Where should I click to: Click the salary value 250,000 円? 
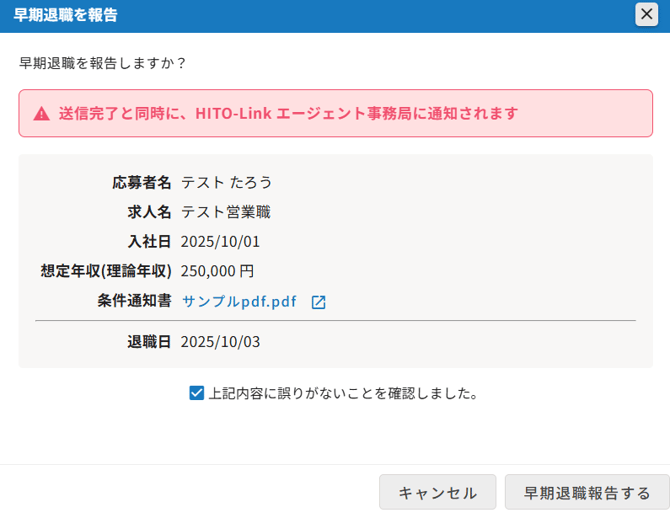pyautogui.click(x=217, y=271)
